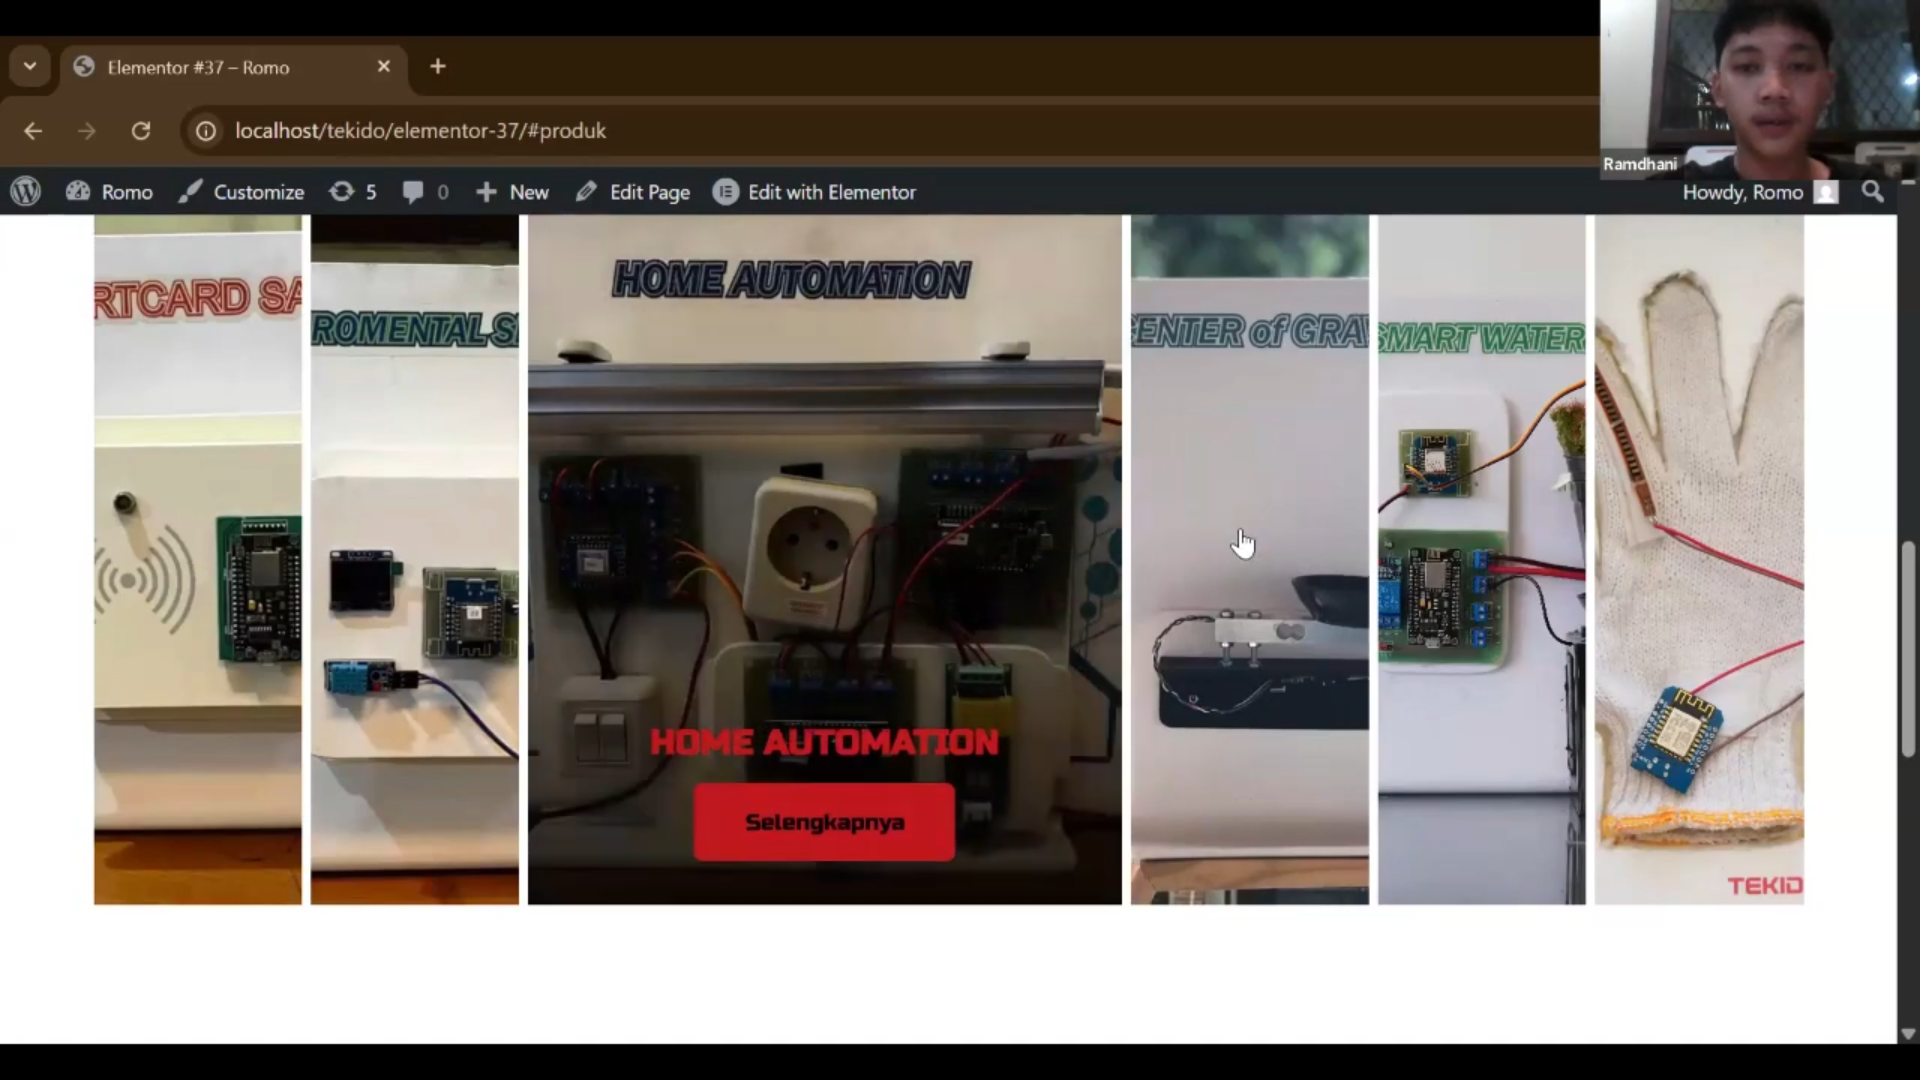The image size is (1920, 1080).
Task: Click the red Selengkapnya button
Action: tap(824, 822)
